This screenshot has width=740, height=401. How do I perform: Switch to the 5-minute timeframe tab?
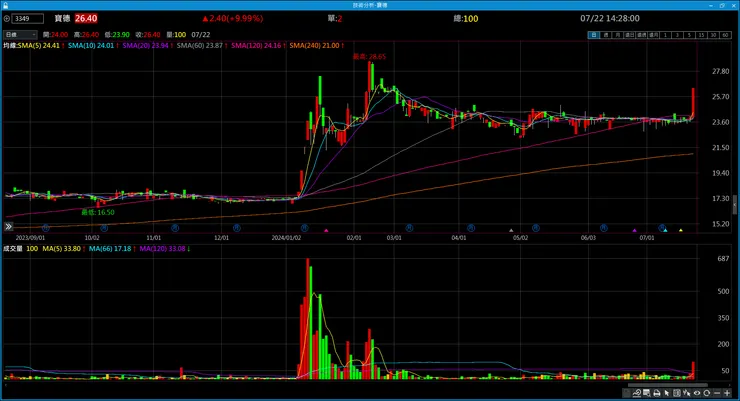click(689, 35)
